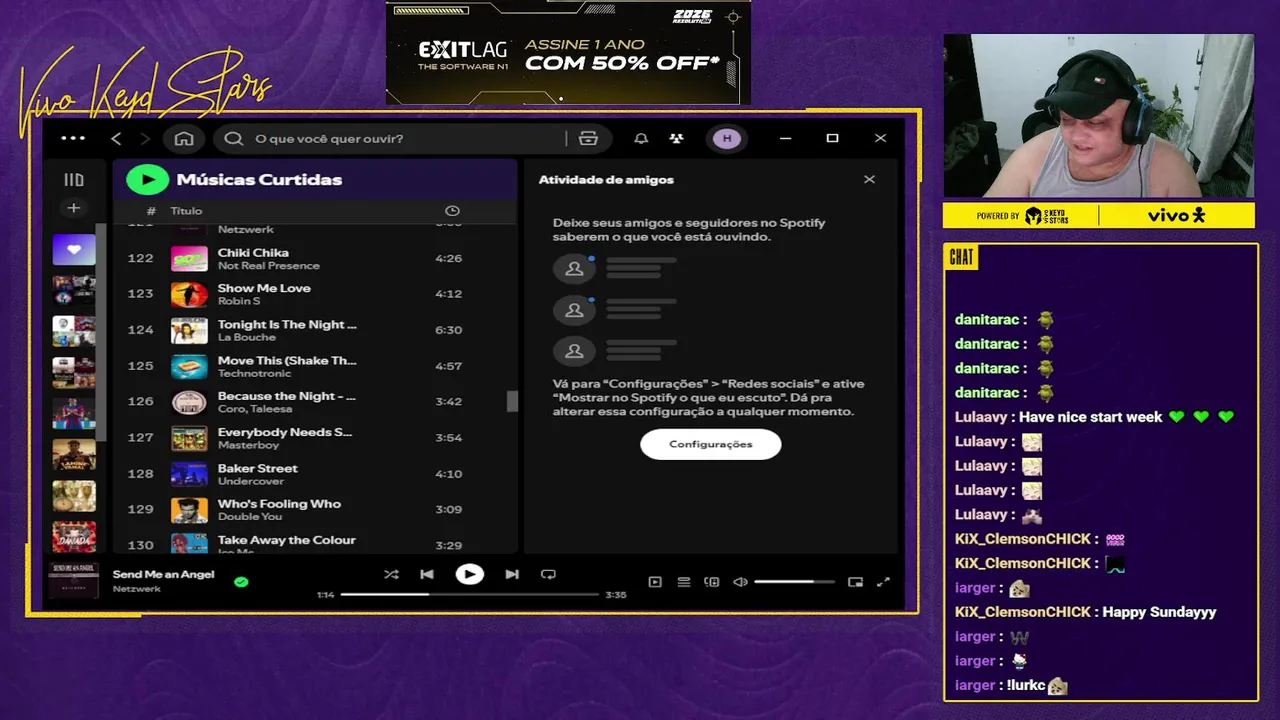Viewport: 1280px width, 720px height.
Task: Open Liked Songs heart playlist in sidebar
Action: pyautogui.click(x=74, y=249)
